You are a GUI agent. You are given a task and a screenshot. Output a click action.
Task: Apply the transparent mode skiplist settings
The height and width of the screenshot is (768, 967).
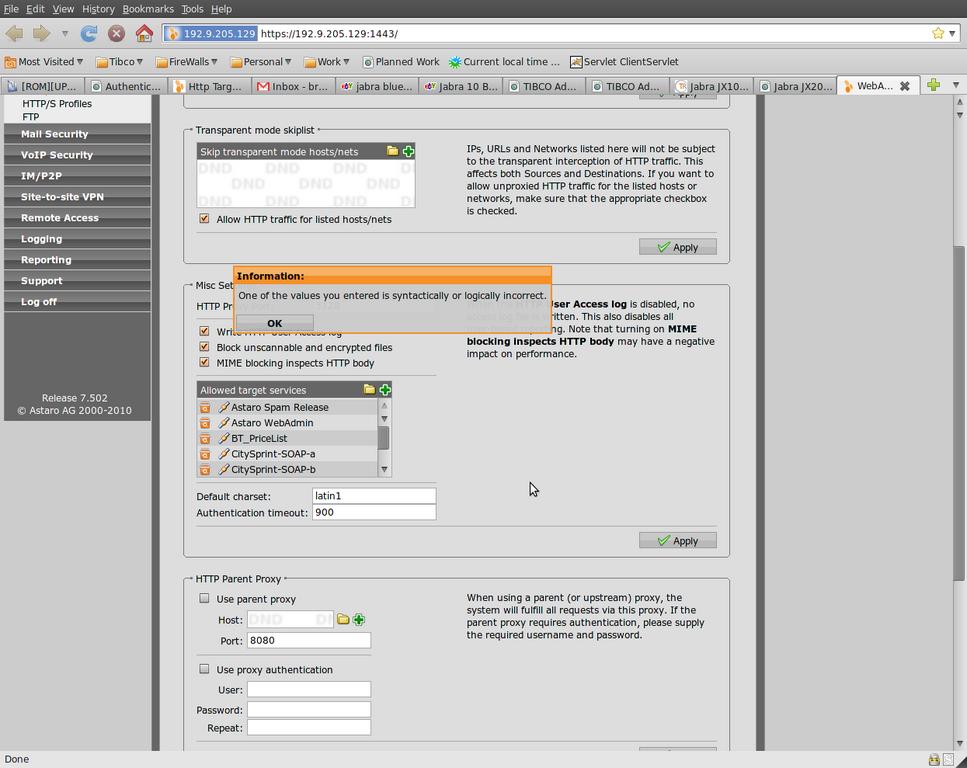click(x=677, y=247)
